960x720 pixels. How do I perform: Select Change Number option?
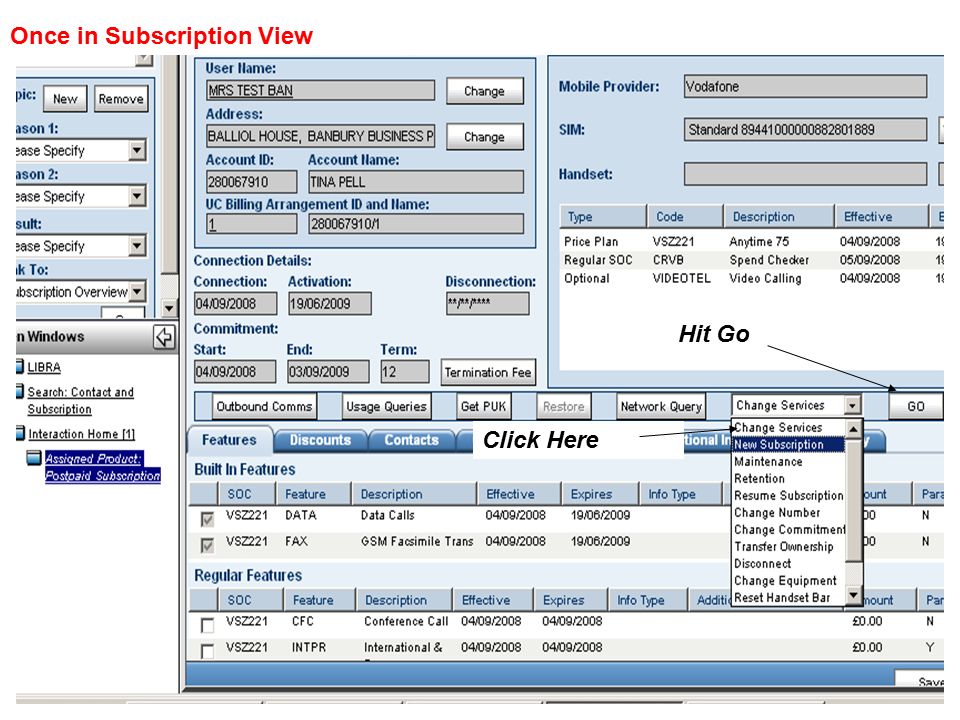[788, 512]
